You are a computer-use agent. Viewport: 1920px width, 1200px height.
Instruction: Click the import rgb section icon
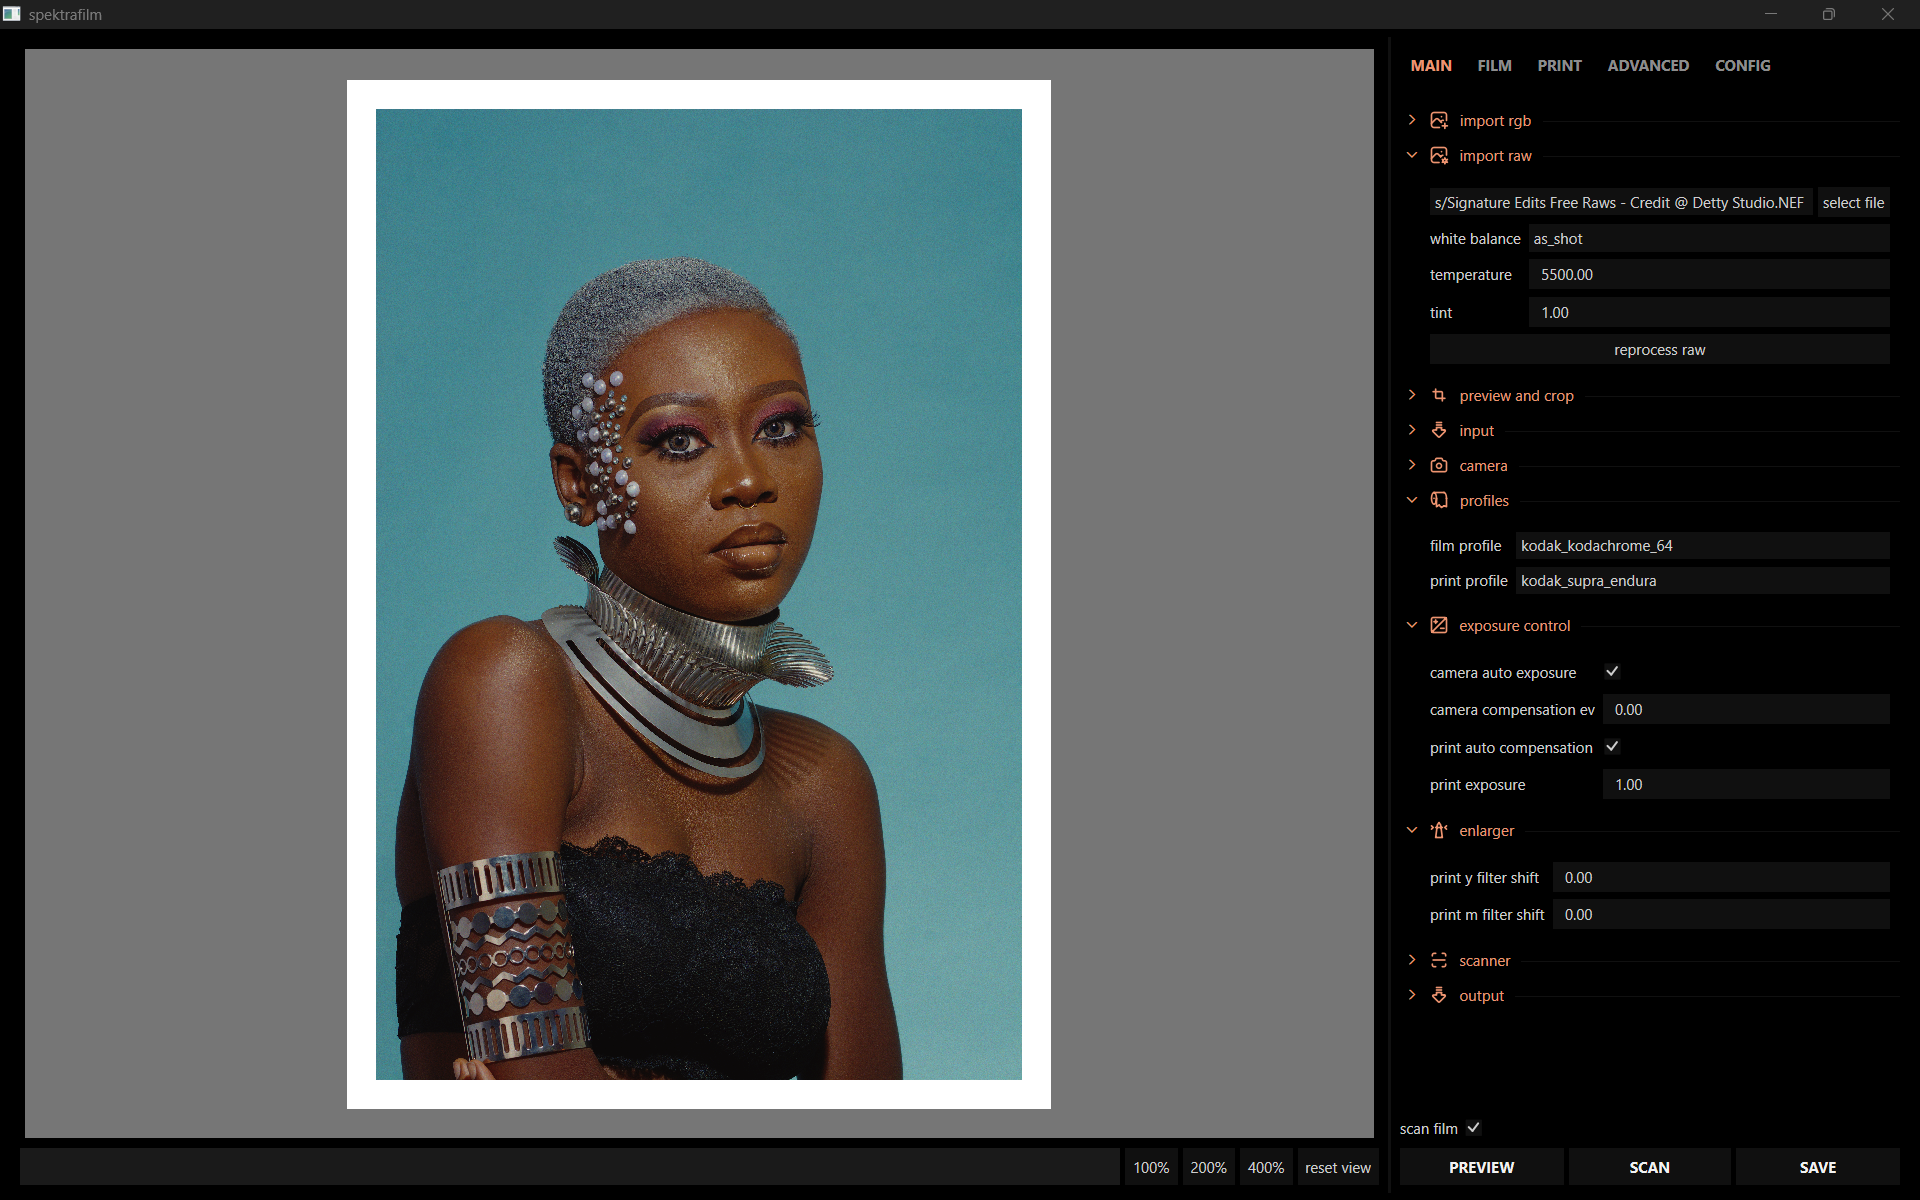pos(1439,120)
